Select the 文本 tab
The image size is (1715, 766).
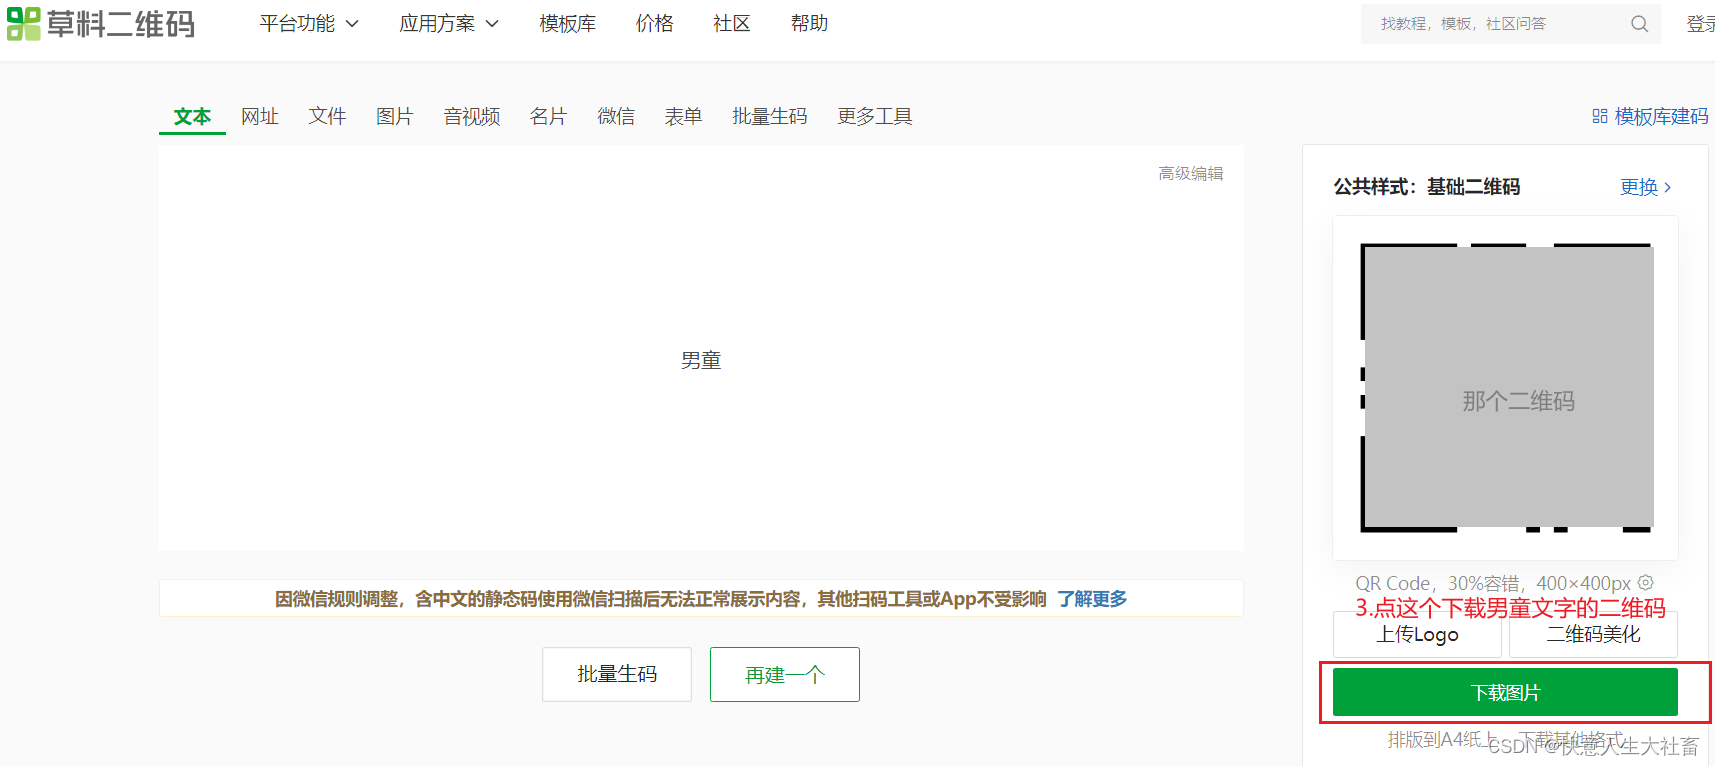pyautogui.click(x=192, y=116)
